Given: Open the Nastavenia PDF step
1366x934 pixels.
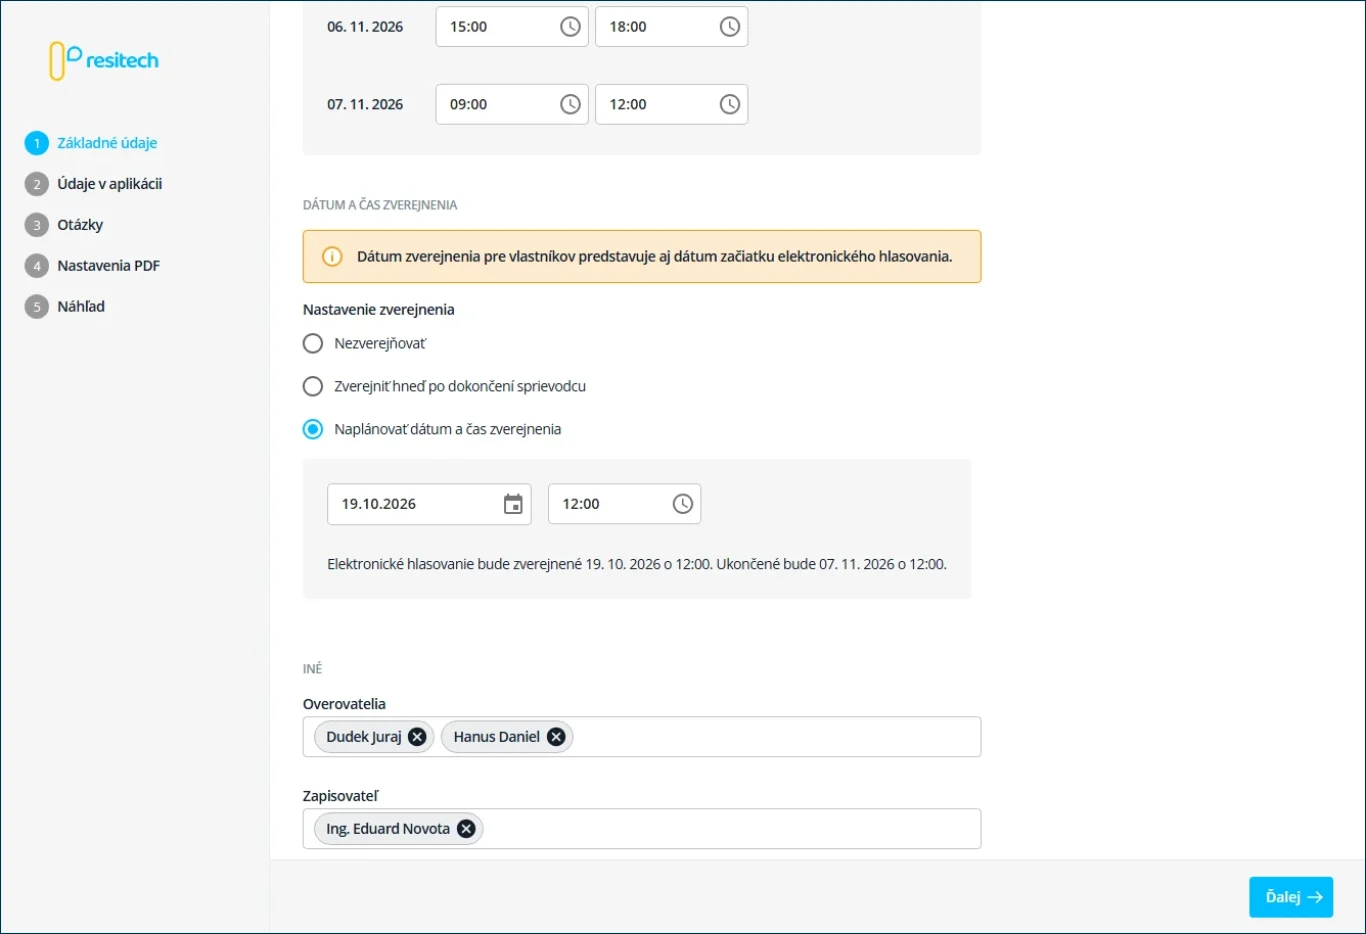Looking at the screenshot, I should click(109, 266).
